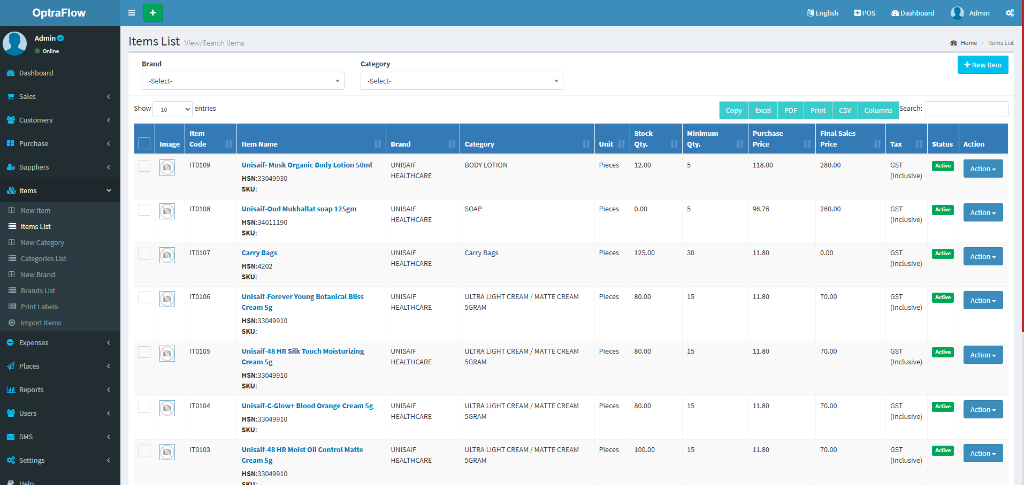Click Active status badge for IT0108
This screenshot has width=1024, height=485.
click(x=942, y=210)
